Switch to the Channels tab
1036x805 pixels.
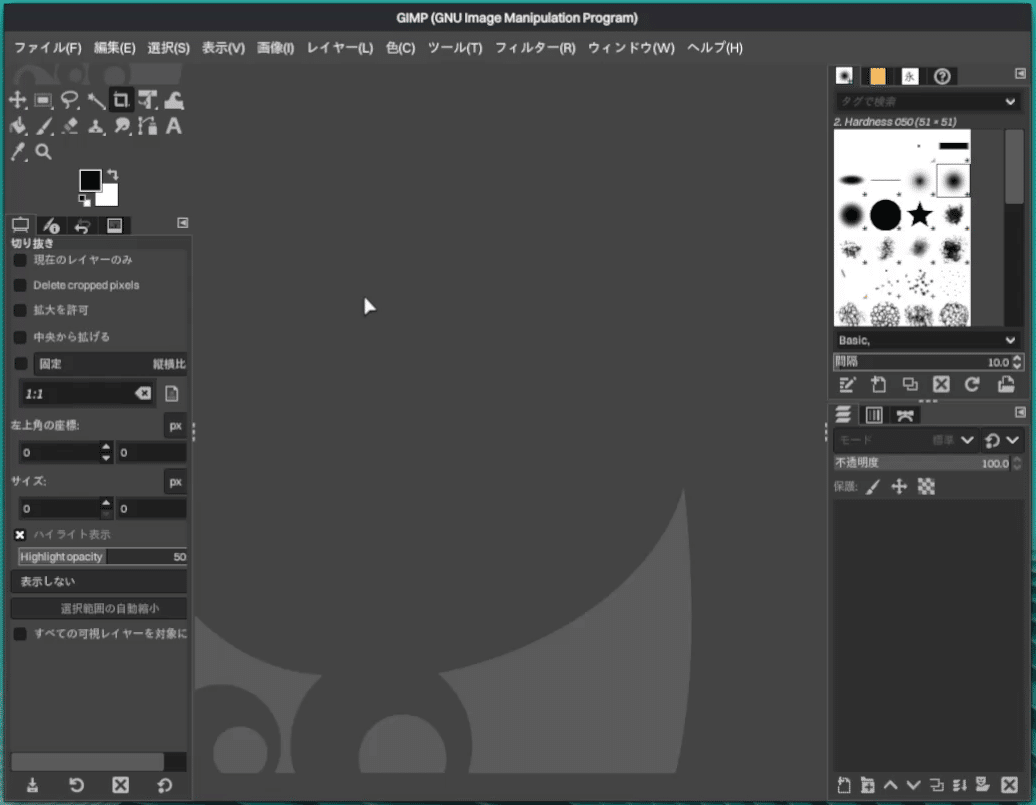(873, 415)
